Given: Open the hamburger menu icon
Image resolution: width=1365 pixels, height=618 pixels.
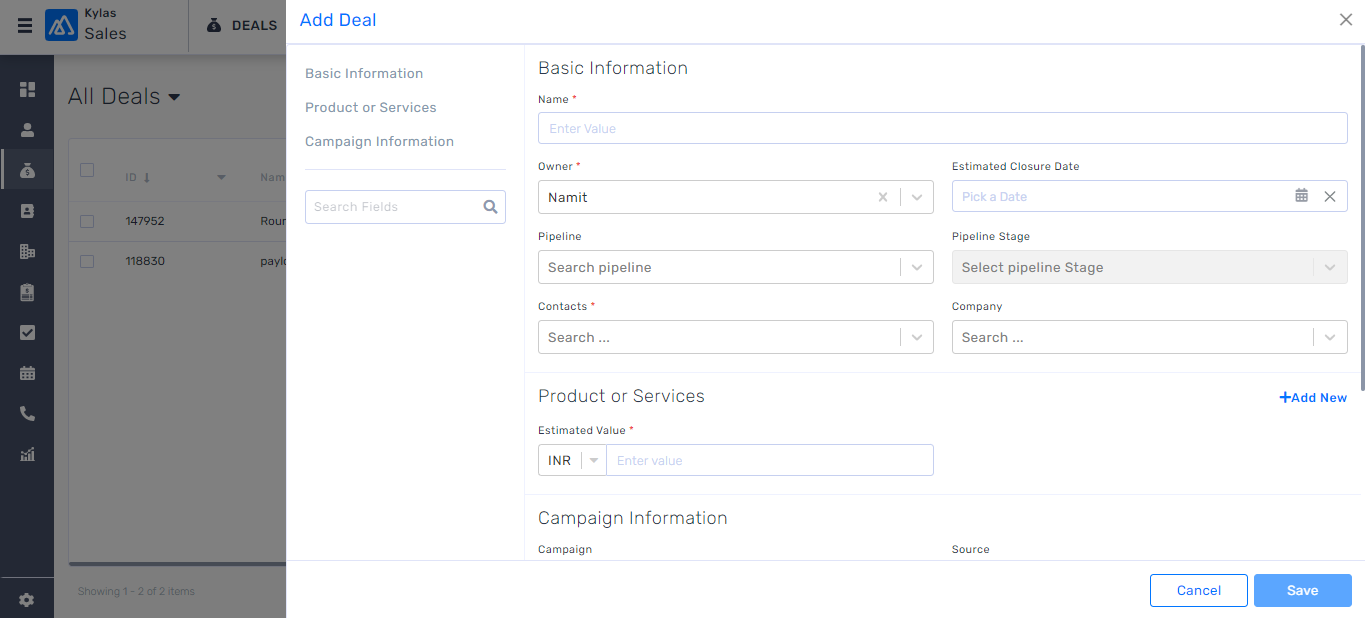Looking at the screenshot, I should 25,26.
